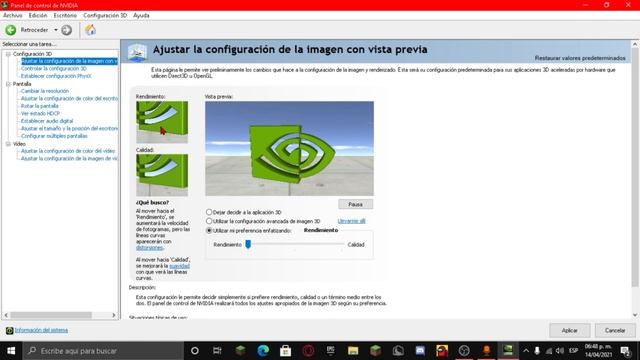Open Microsoft Edge from taskbar
This screenshot has width=640, height=360.
tap(263, 351)
